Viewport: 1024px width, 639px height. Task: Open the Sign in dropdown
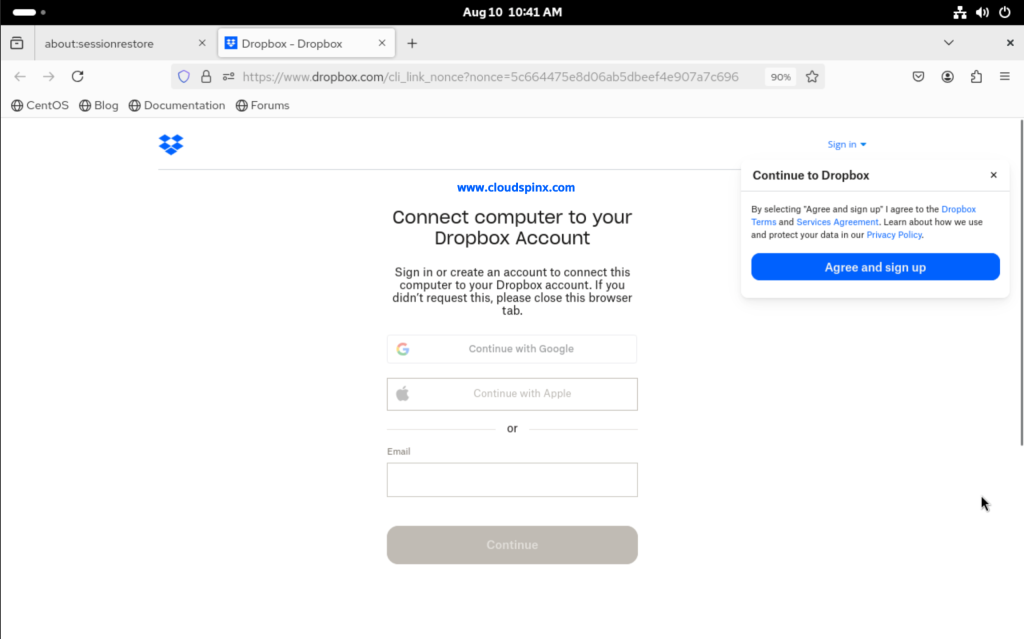pos(846,143)
